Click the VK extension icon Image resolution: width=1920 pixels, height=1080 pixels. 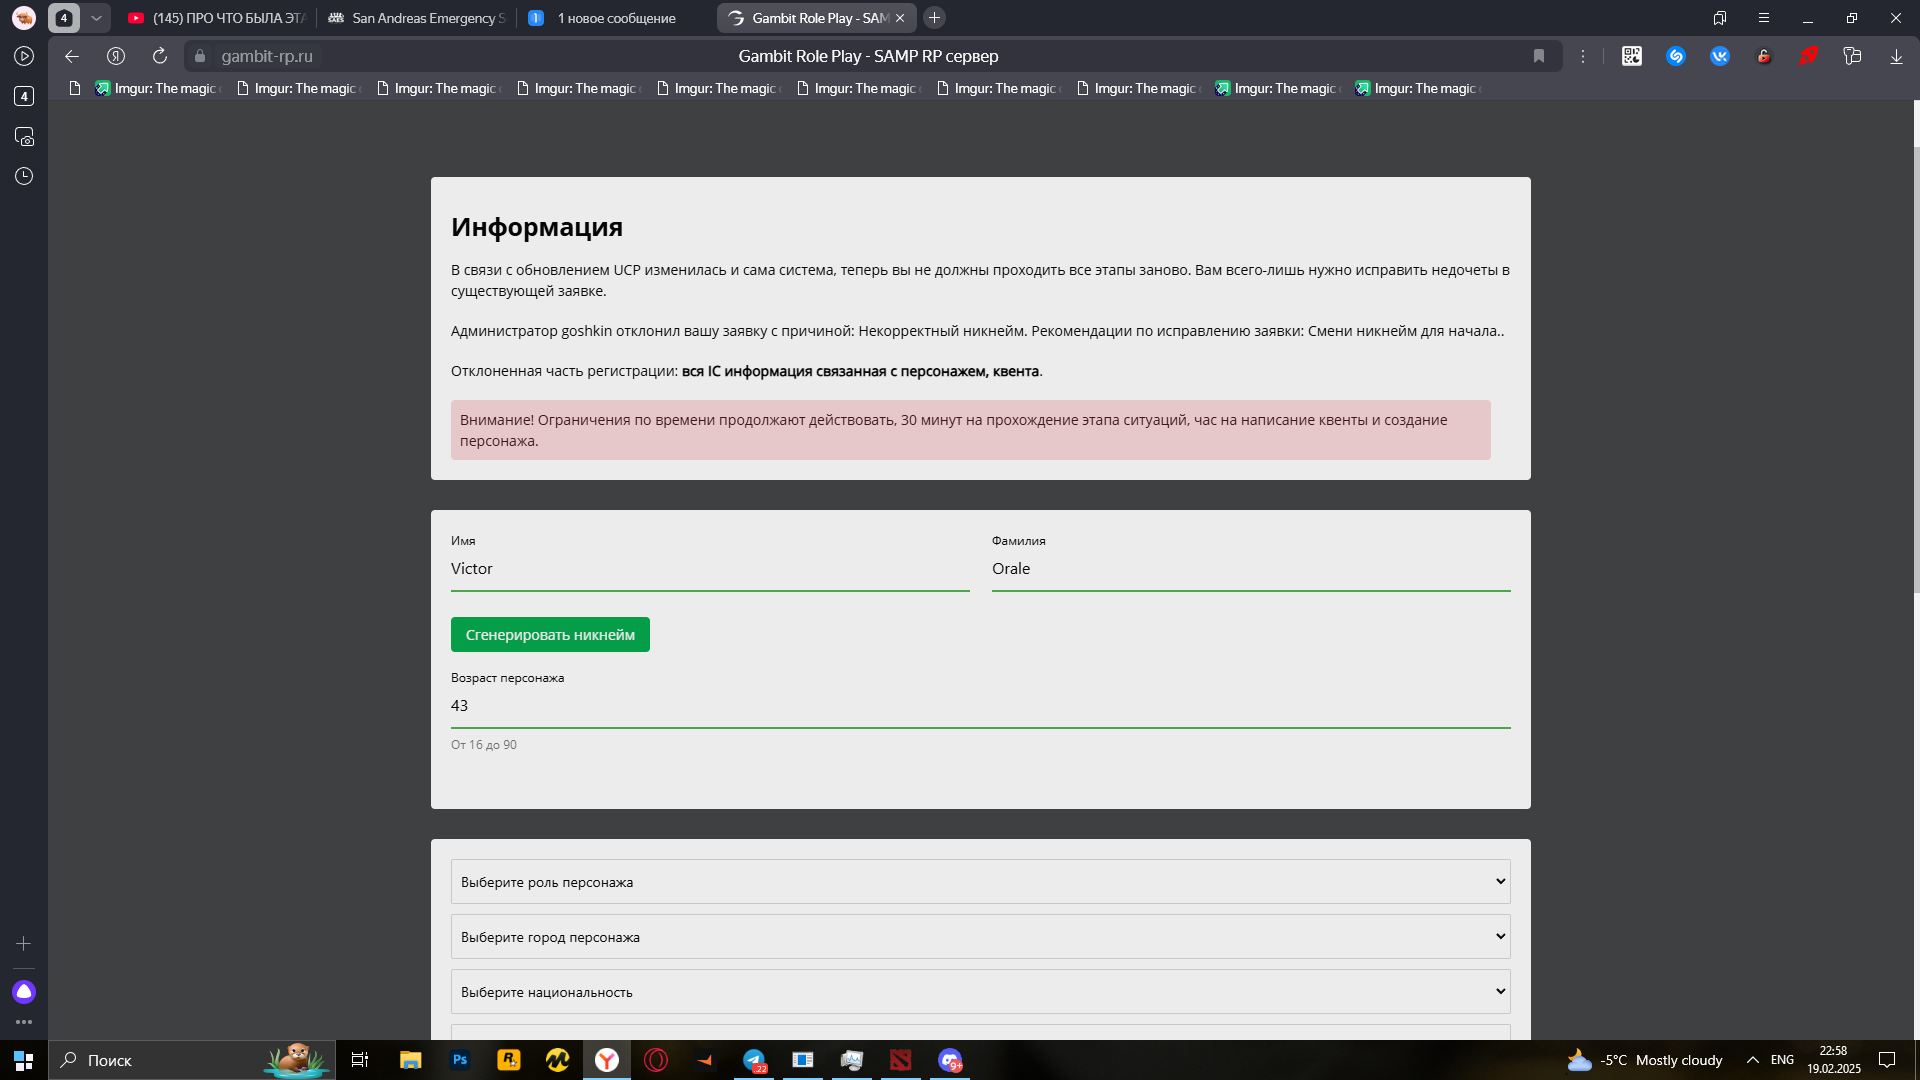click(x=1720, y=56)
